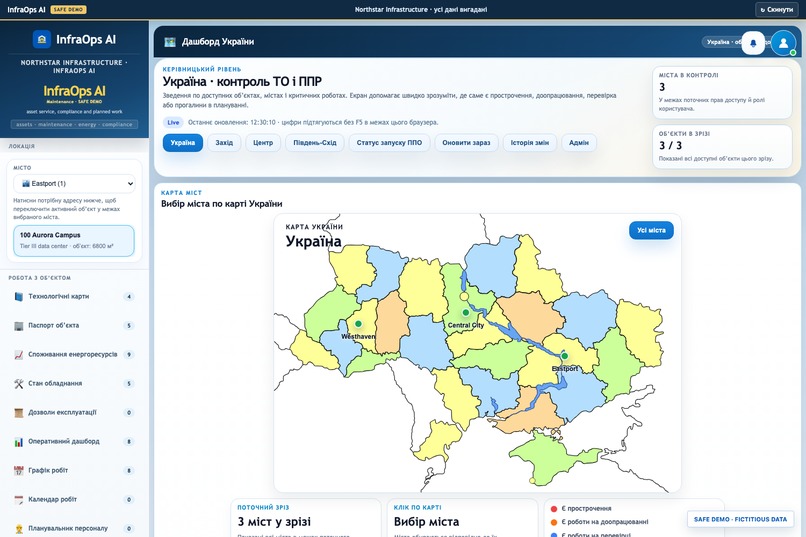
Task: Open Статус запуску ППО
Action: coord(389,143)
